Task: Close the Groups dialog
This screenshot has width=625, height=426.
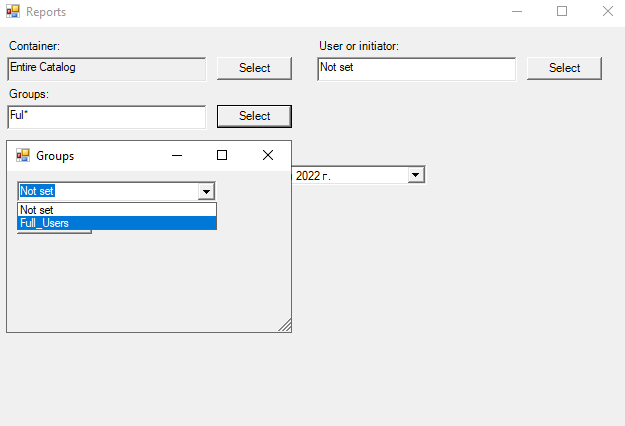Action: click(x=267, y=155)
